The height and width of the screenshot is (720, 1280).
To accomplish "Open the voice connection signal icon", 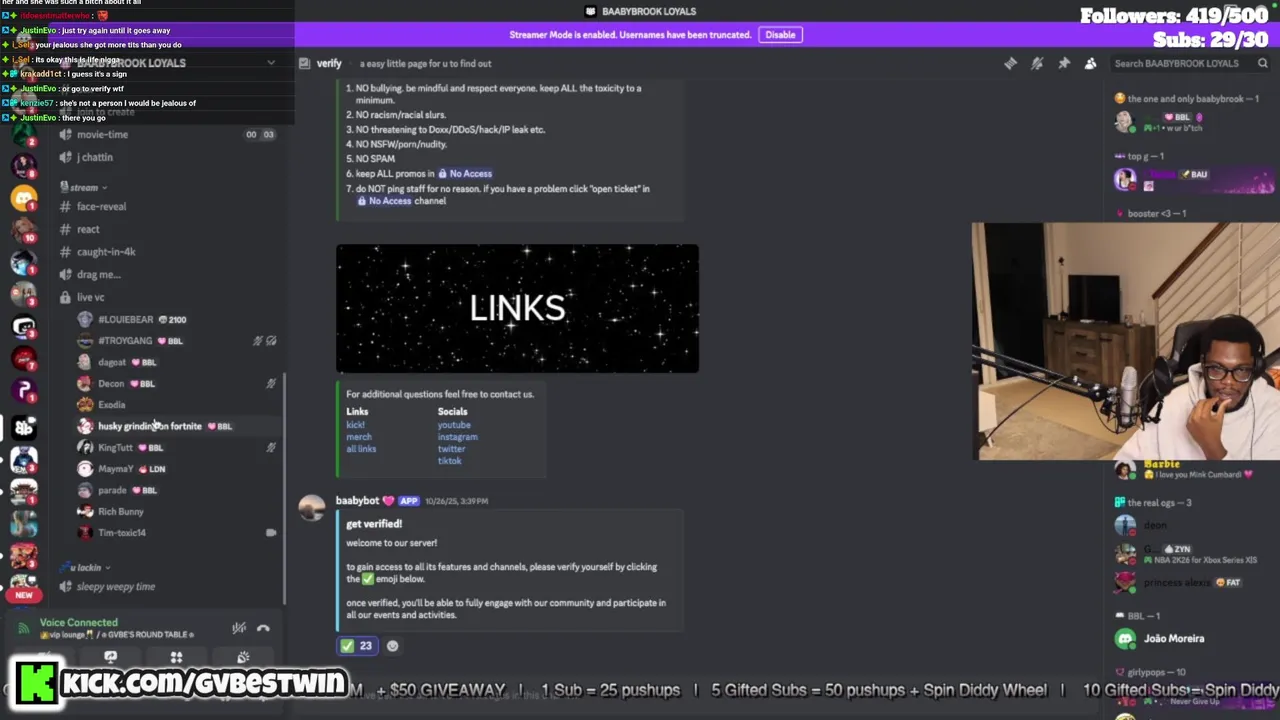I will [24, 628].
